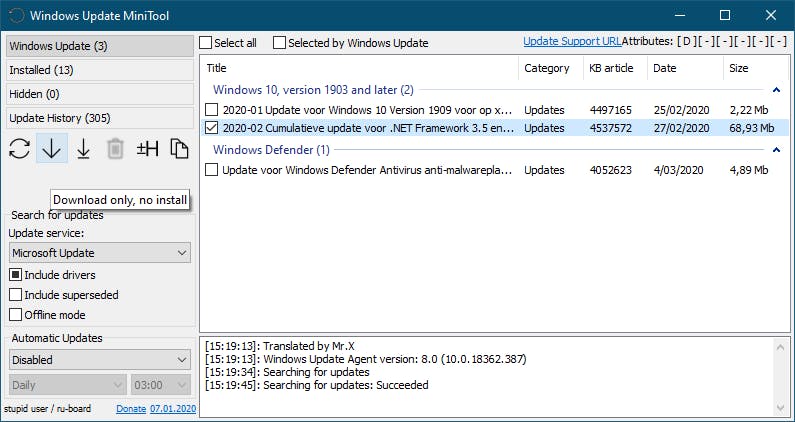Click the Donate link
The image size is (795, 422).
pyautogui.click(x=130, y=409)
